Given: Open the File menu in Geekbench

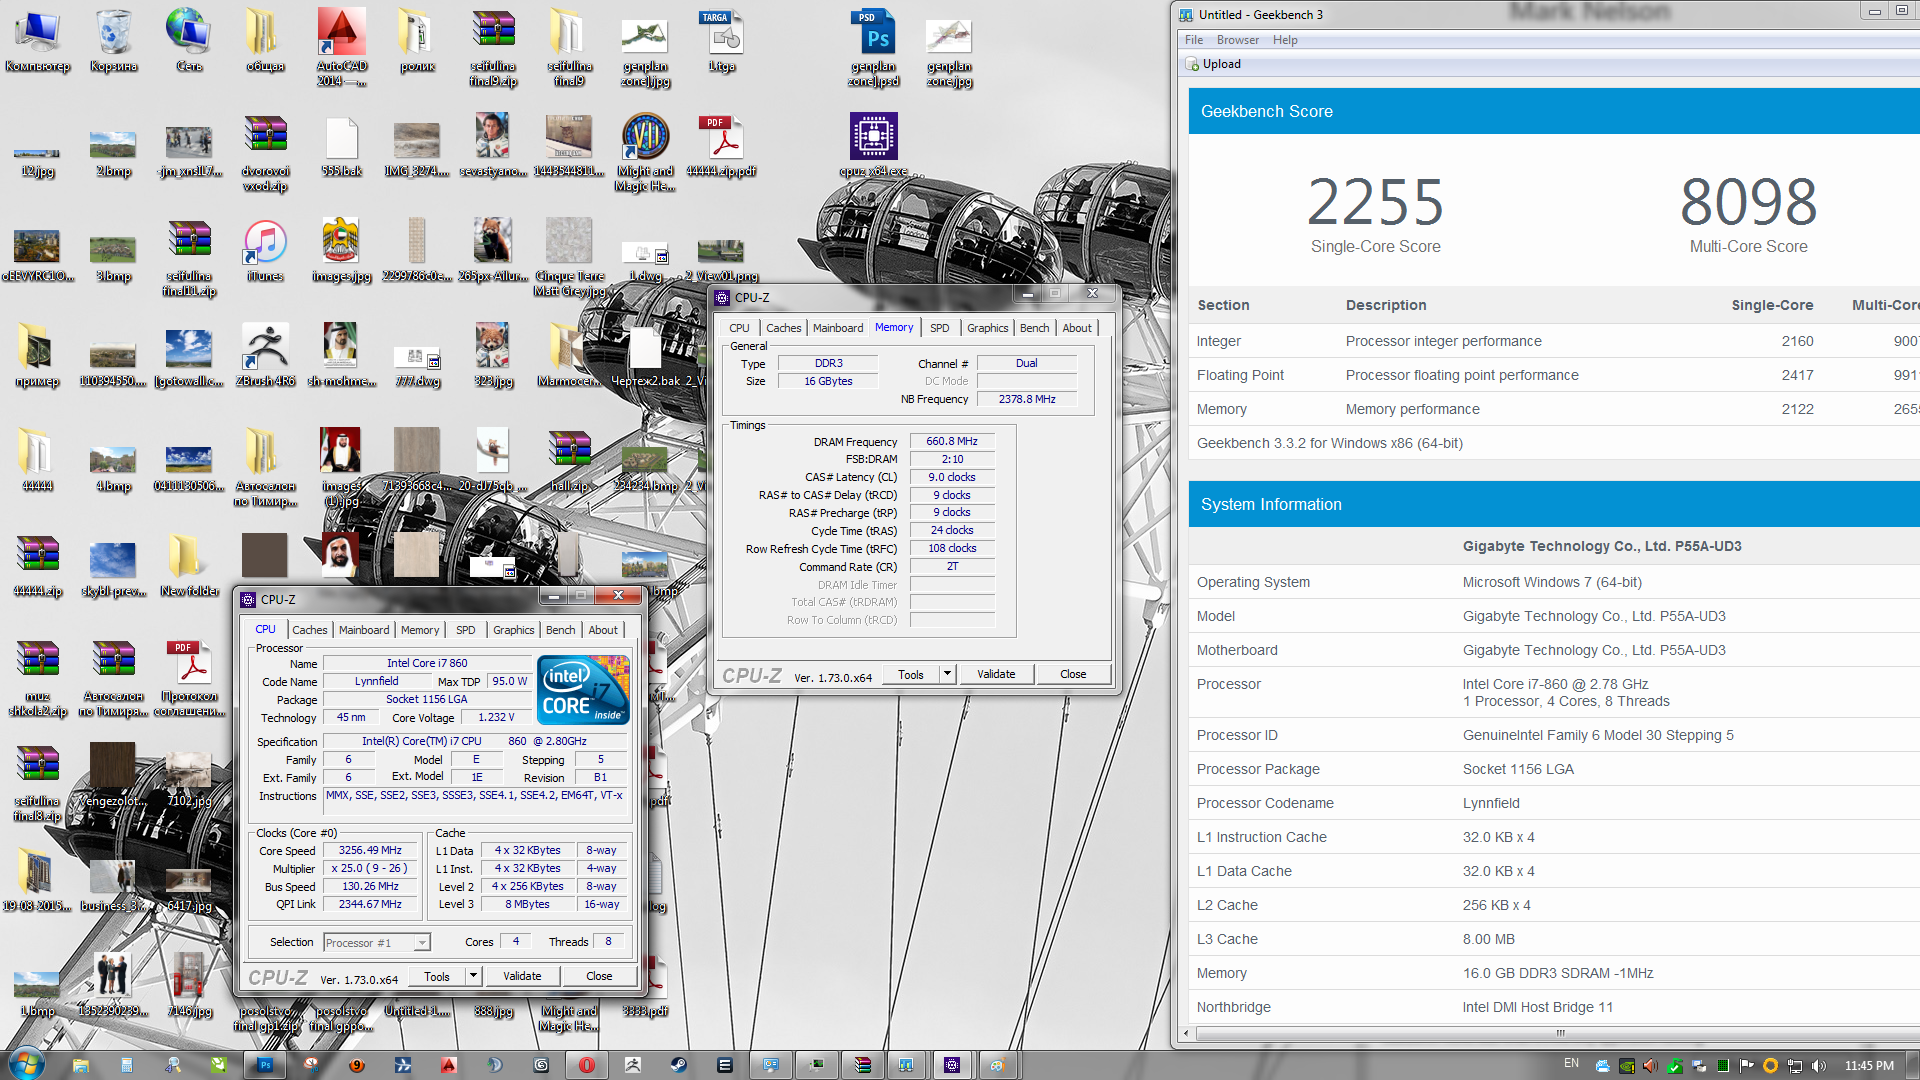Looking at the screenshot, I should [1194, 40].
